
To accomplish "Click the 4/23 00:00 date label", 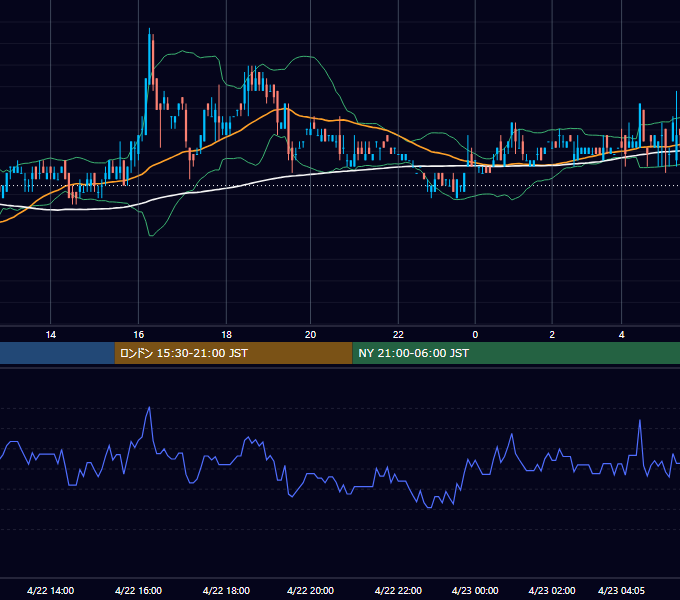I will pos(475,590).
